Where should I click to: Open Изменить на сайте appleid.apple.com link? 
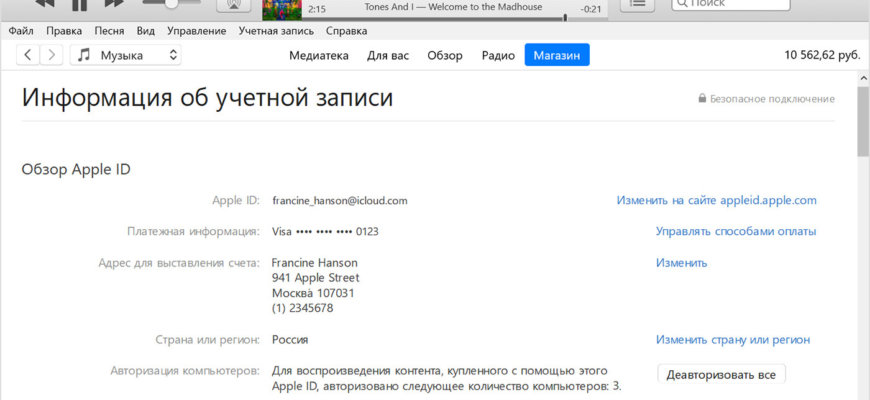[716, 200]
